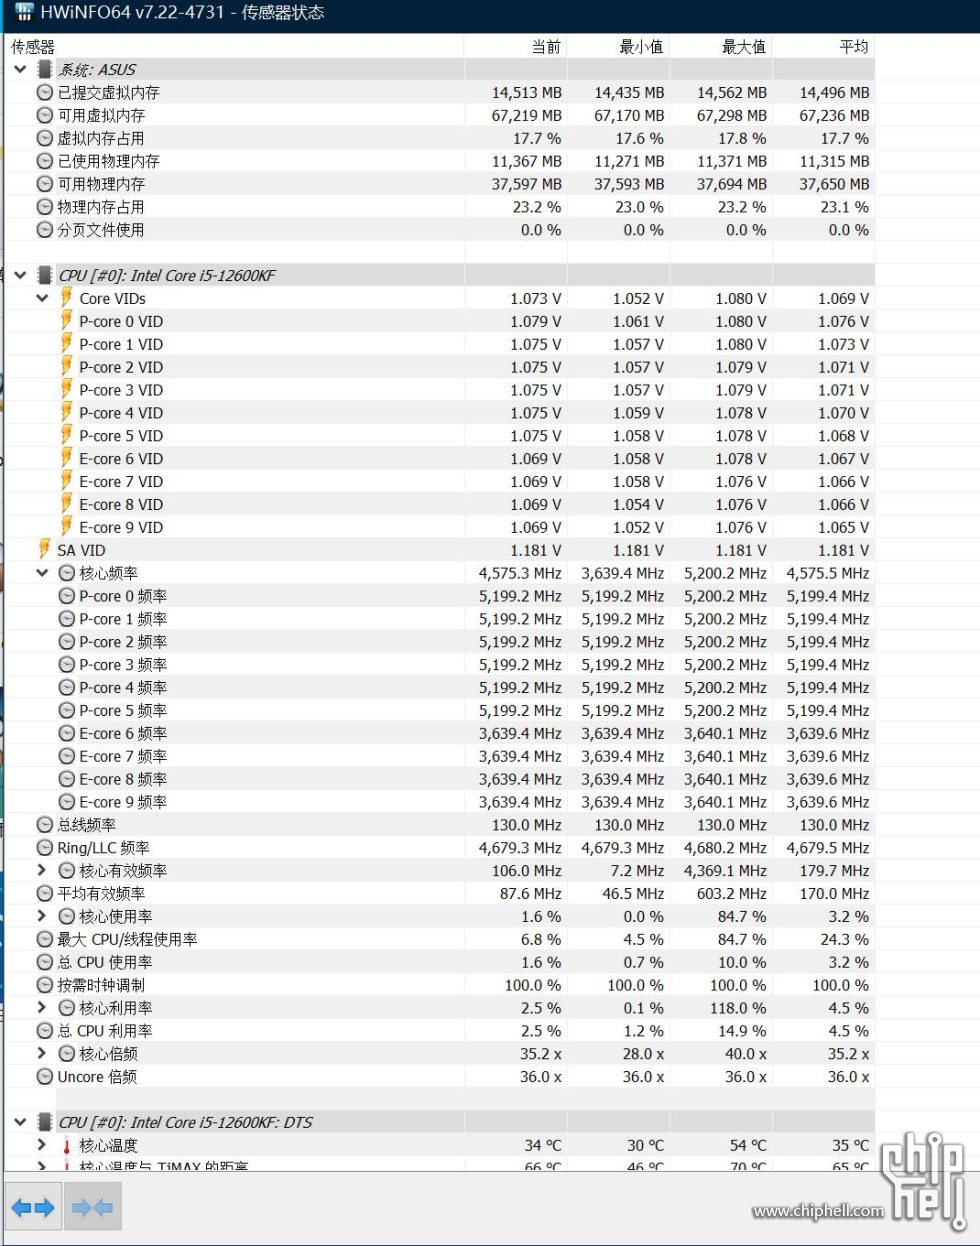Collapse the CPU [#0] group containing Core VIDs

pos(20,275)
